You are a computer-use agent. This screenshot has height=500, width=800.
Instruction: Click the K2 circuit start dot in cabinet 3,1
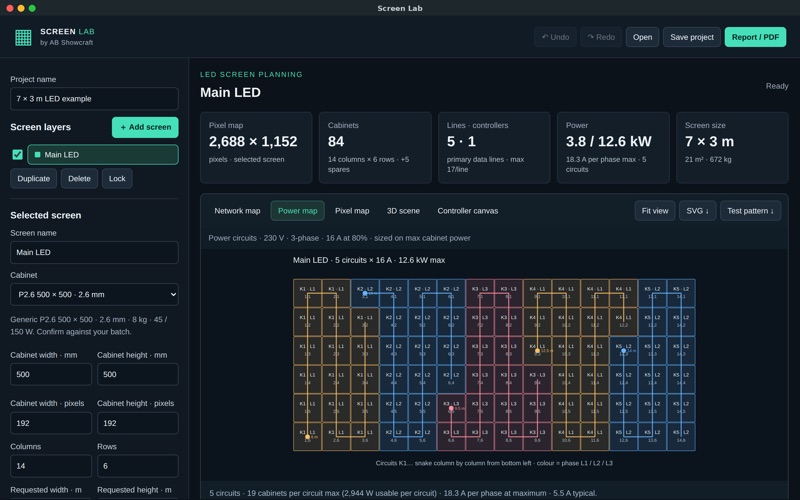[365, 293]
